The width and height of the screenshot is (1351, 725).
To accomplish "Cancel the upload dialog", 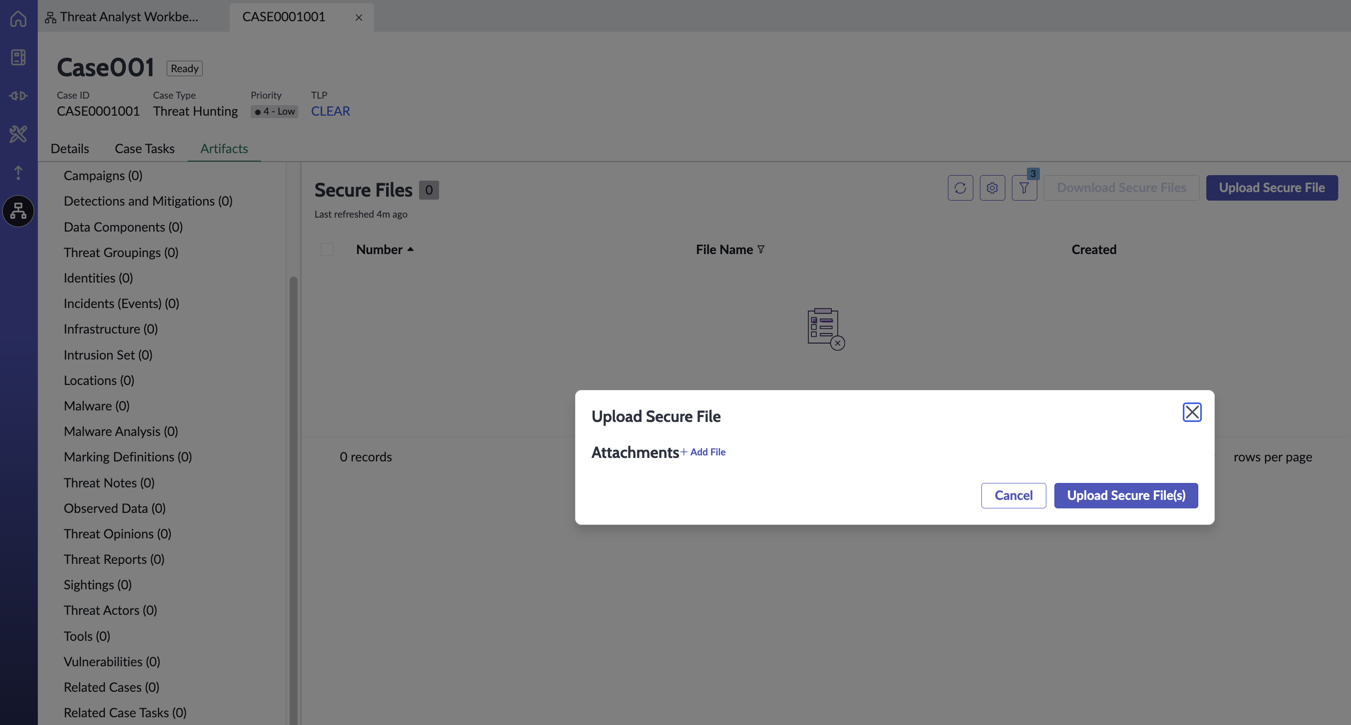I will pyautogui.click(x=1013, y=495).
